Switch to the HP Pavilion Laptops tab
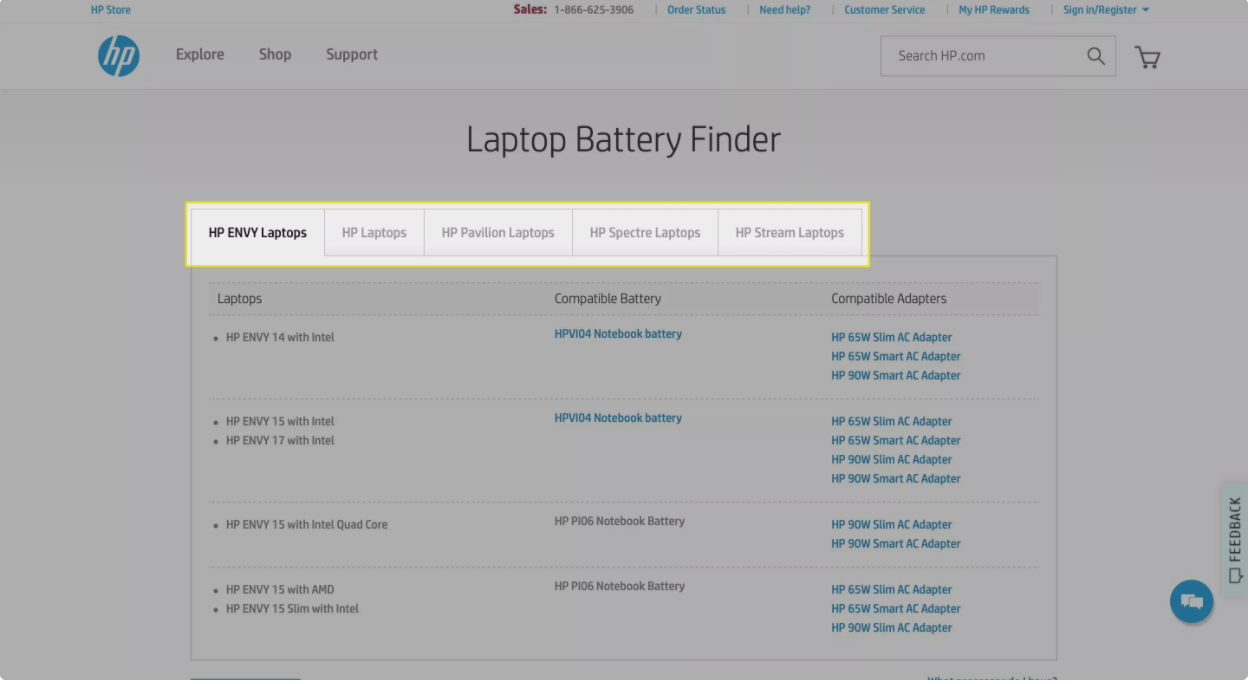The width and height of the screenshot is (1252, 684). [x=498, y=232]
